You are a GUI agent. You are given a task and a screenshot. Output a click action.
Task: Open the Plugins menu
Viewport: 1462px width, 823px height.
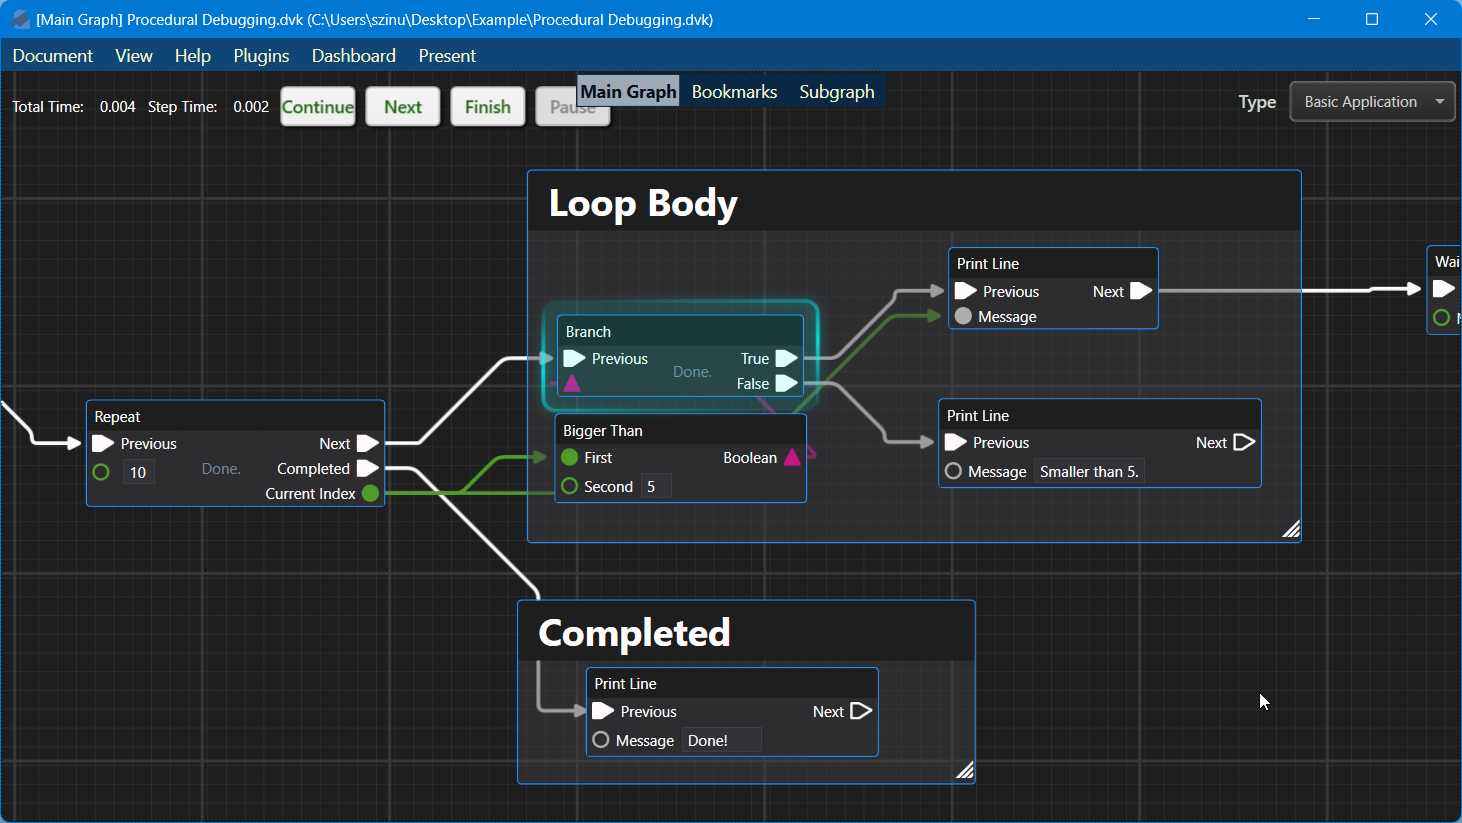tap(261, 56)
